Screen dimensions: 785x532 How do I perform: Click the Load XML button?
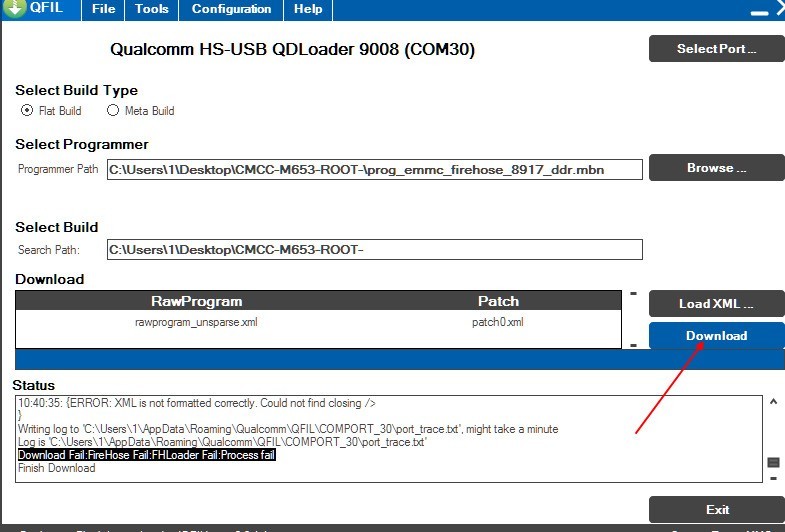click(x=716, y=304)
